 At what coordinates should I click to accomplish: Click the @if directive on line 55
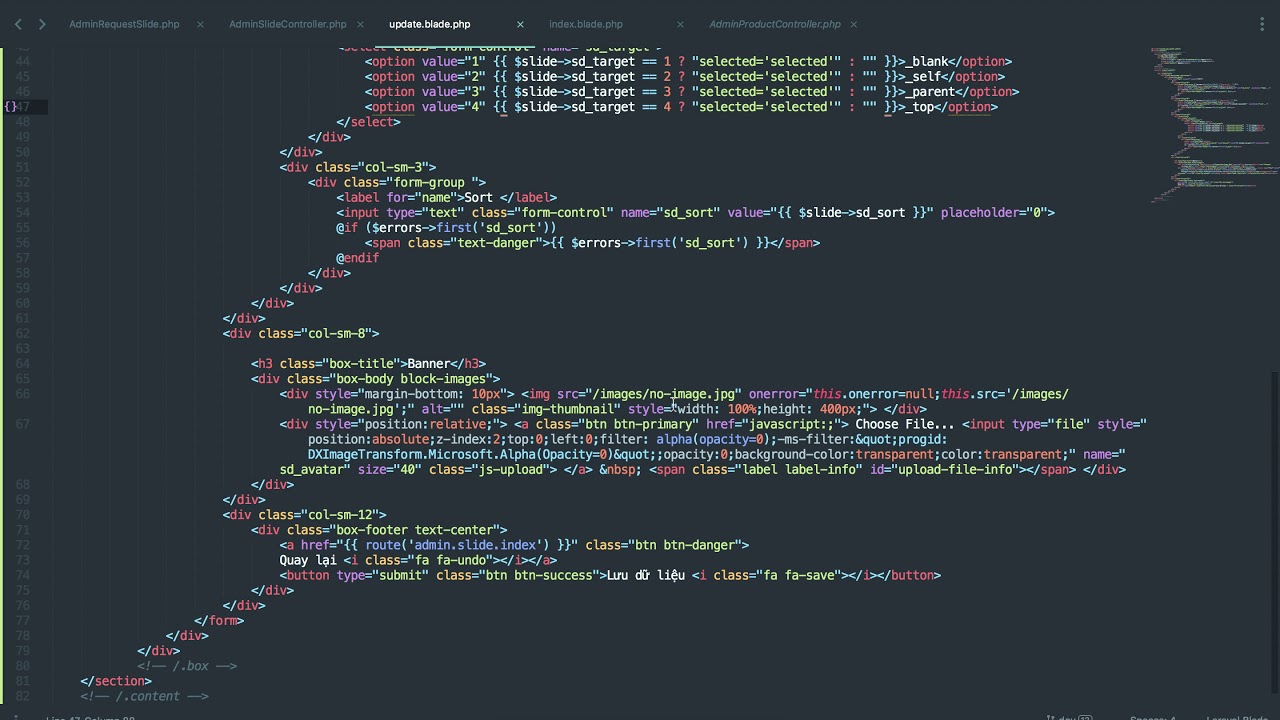(x=347, y=227)
